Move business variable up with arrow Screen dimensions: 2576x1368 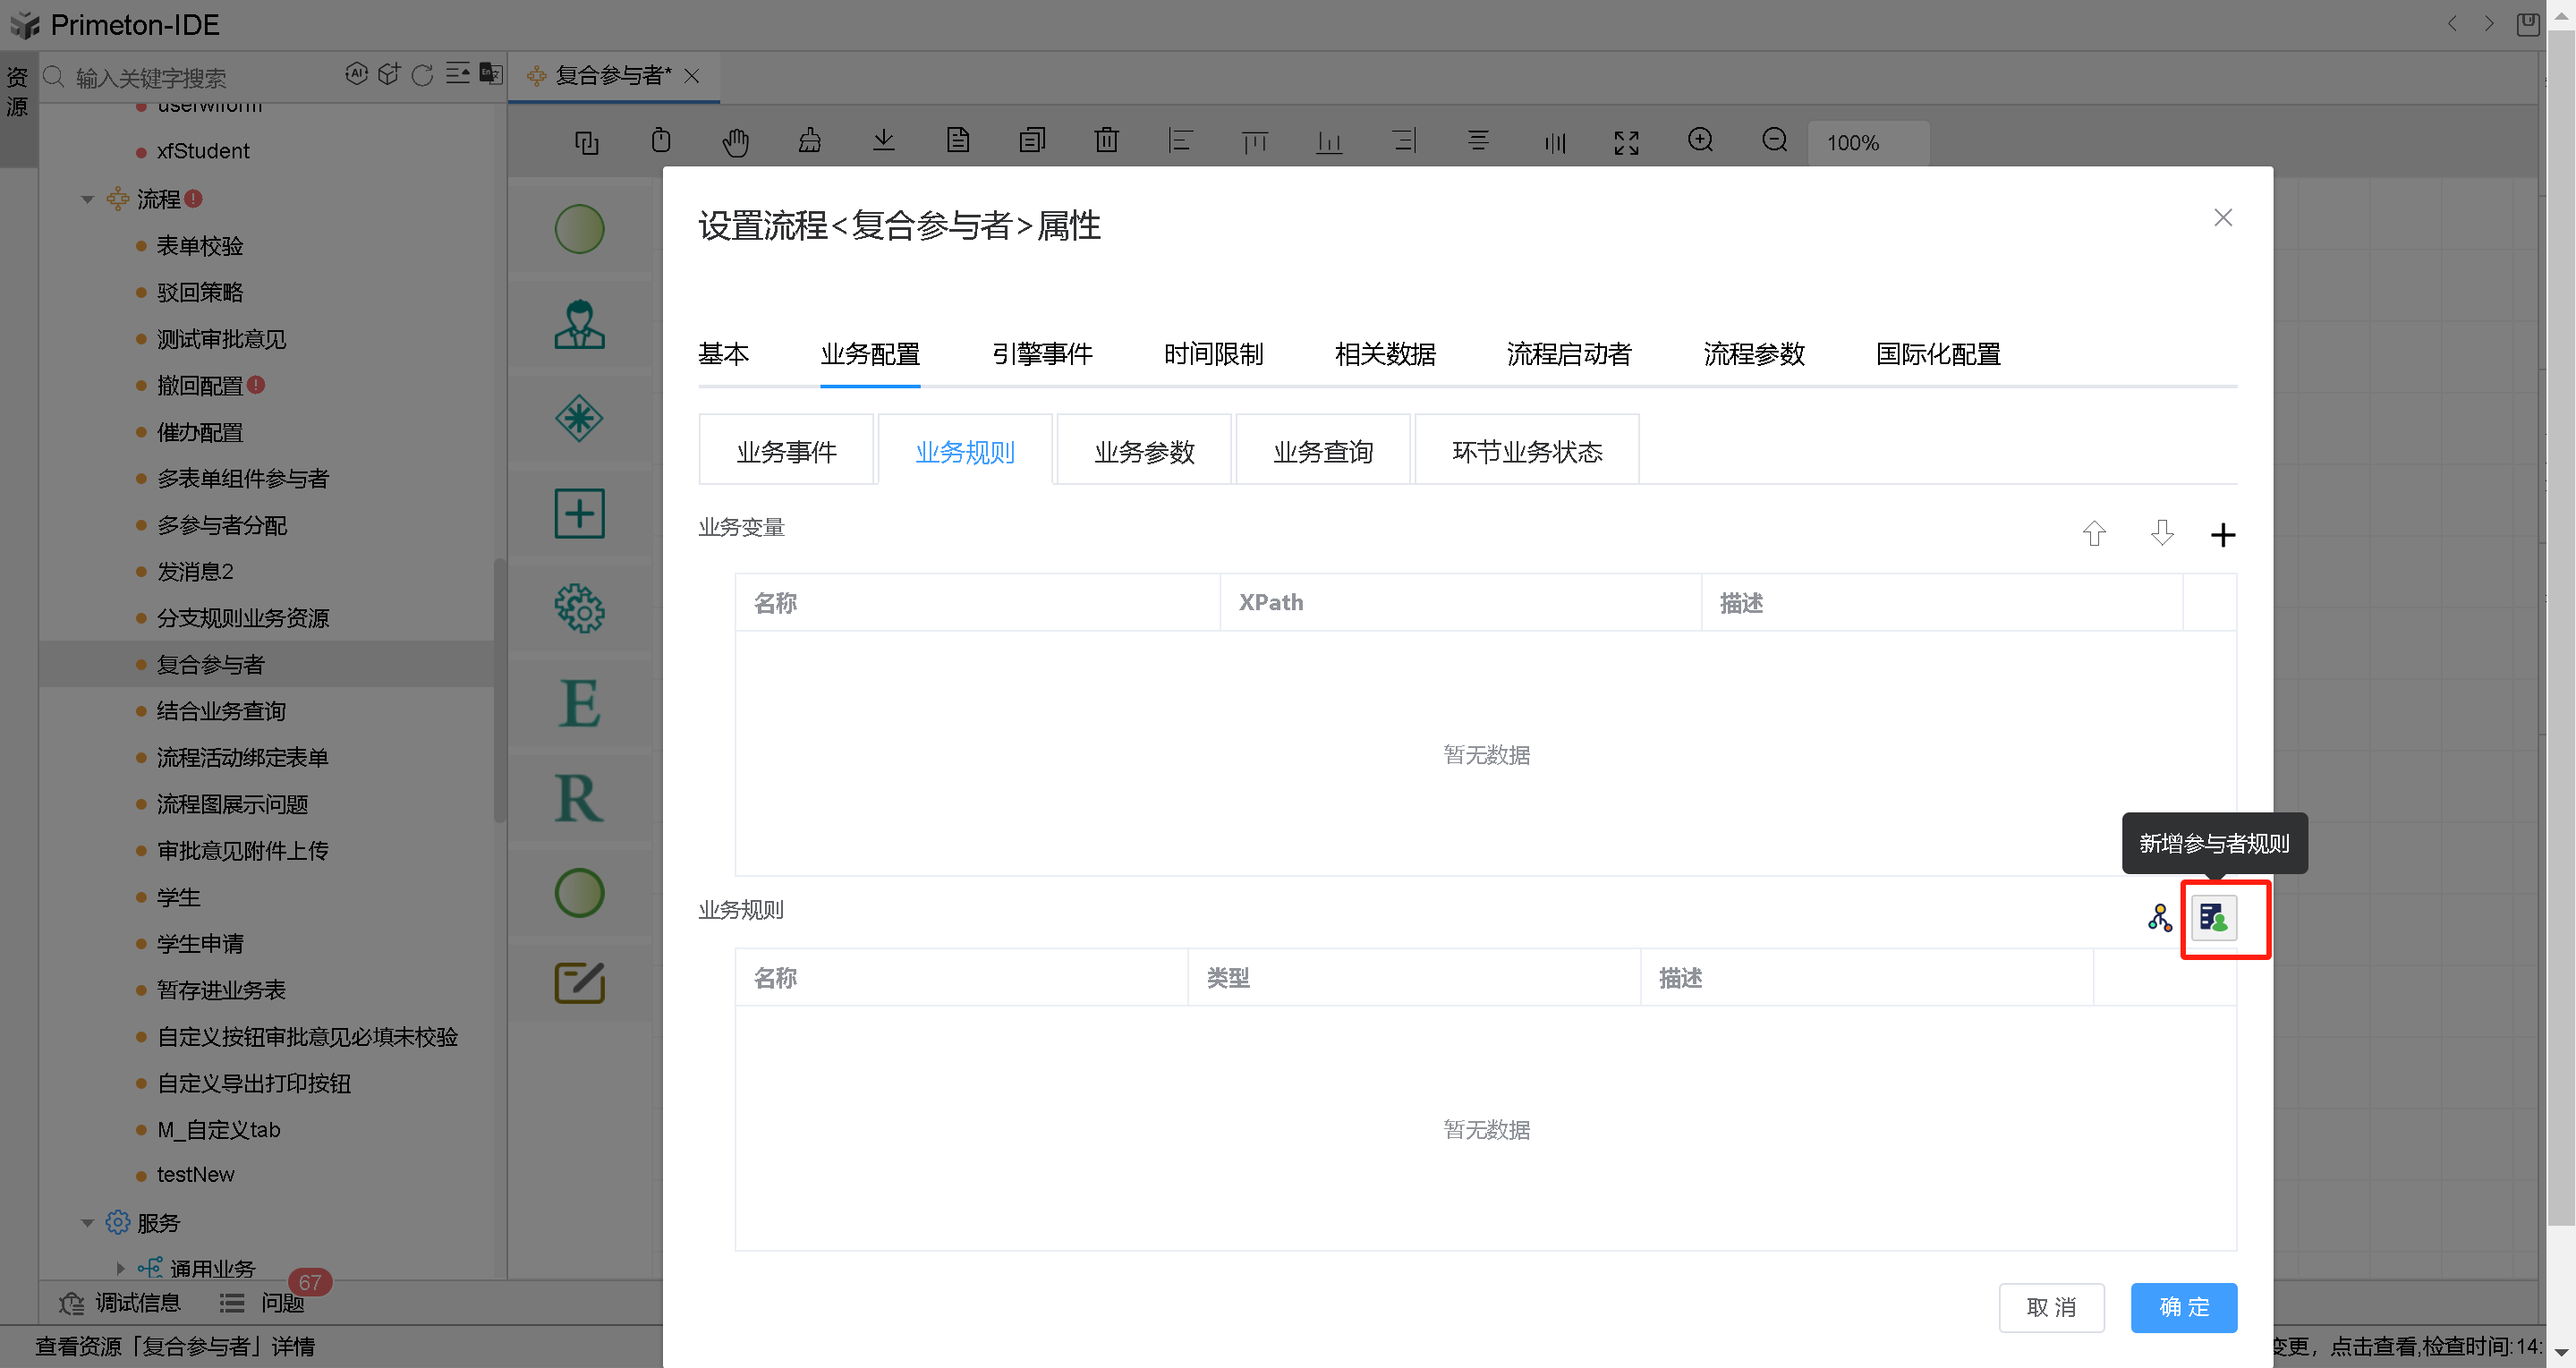tap(2094, 534)
